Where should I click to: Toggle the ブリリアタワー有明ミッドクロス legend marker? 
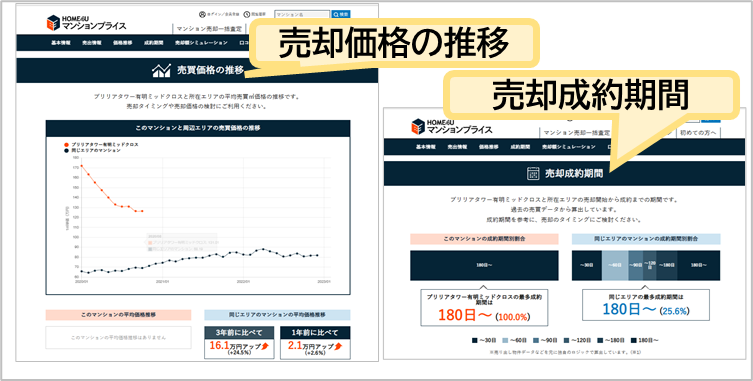(x=66, y=144)
